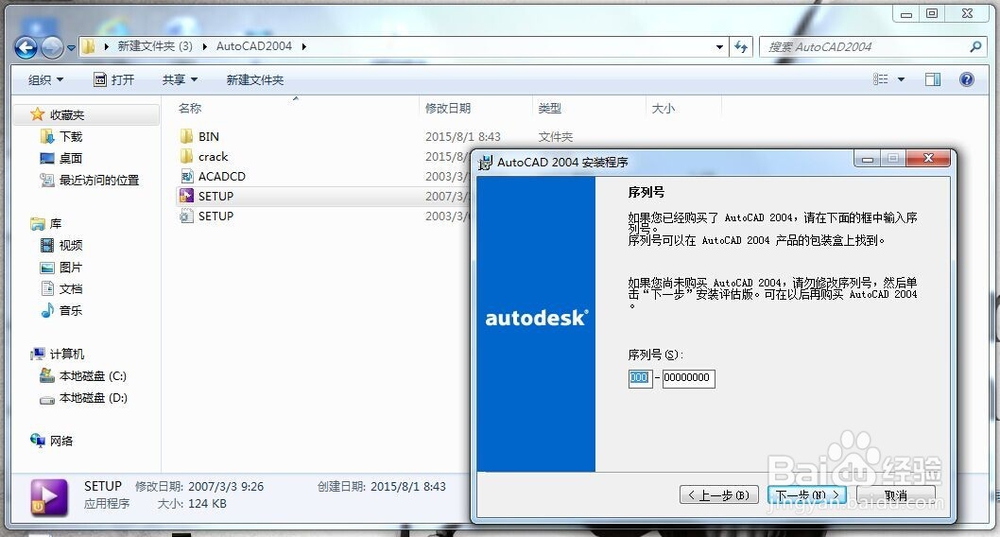Open Explorer help via question mark icon

(967, 79)
